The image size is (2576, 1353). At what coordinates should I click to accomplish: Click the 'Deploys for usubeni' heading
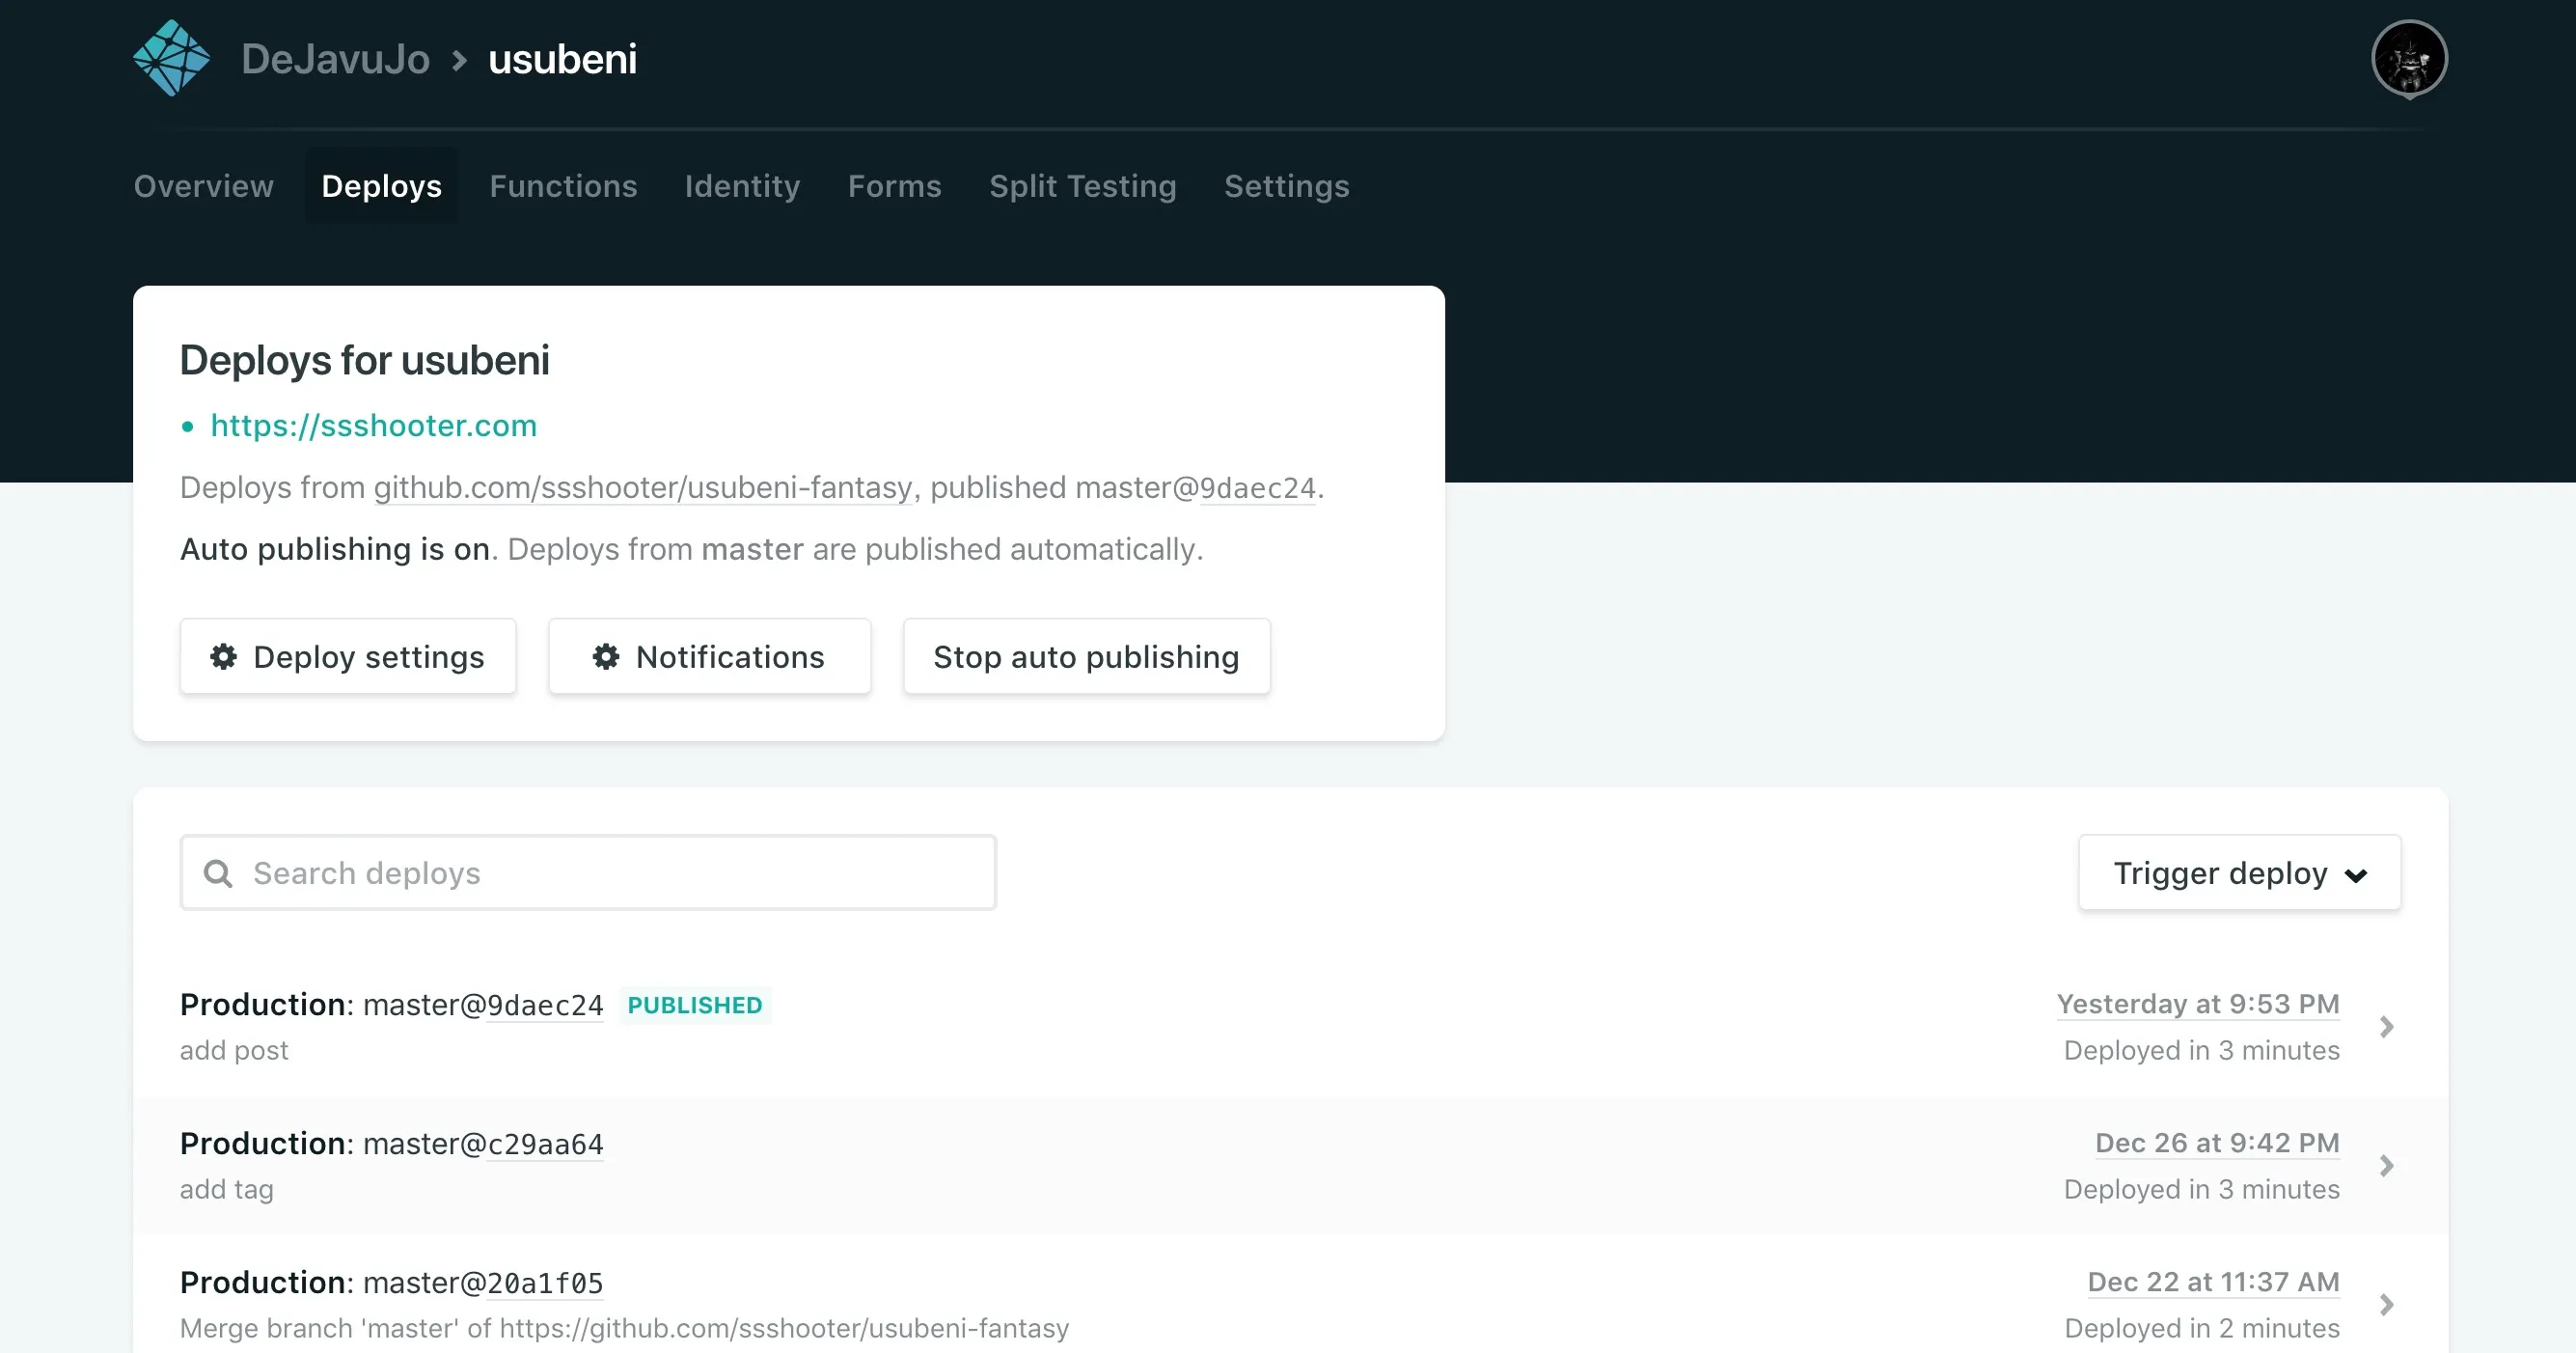pyautogui.click(x=364, y=360)
